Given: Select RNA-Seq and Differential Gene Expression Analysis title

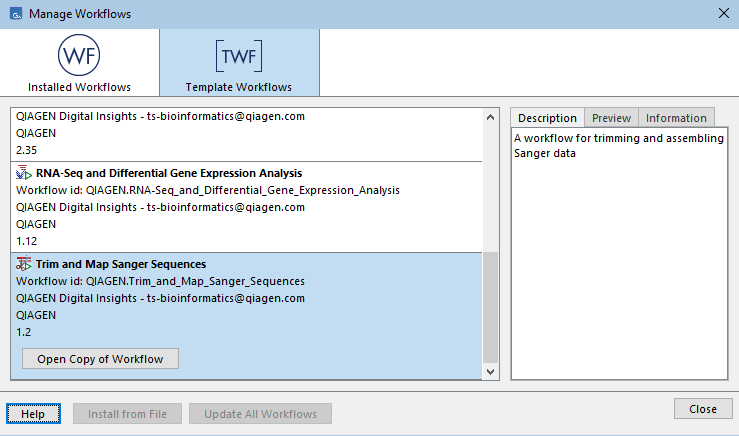Looking at the screenshot, I should point(169,173).
